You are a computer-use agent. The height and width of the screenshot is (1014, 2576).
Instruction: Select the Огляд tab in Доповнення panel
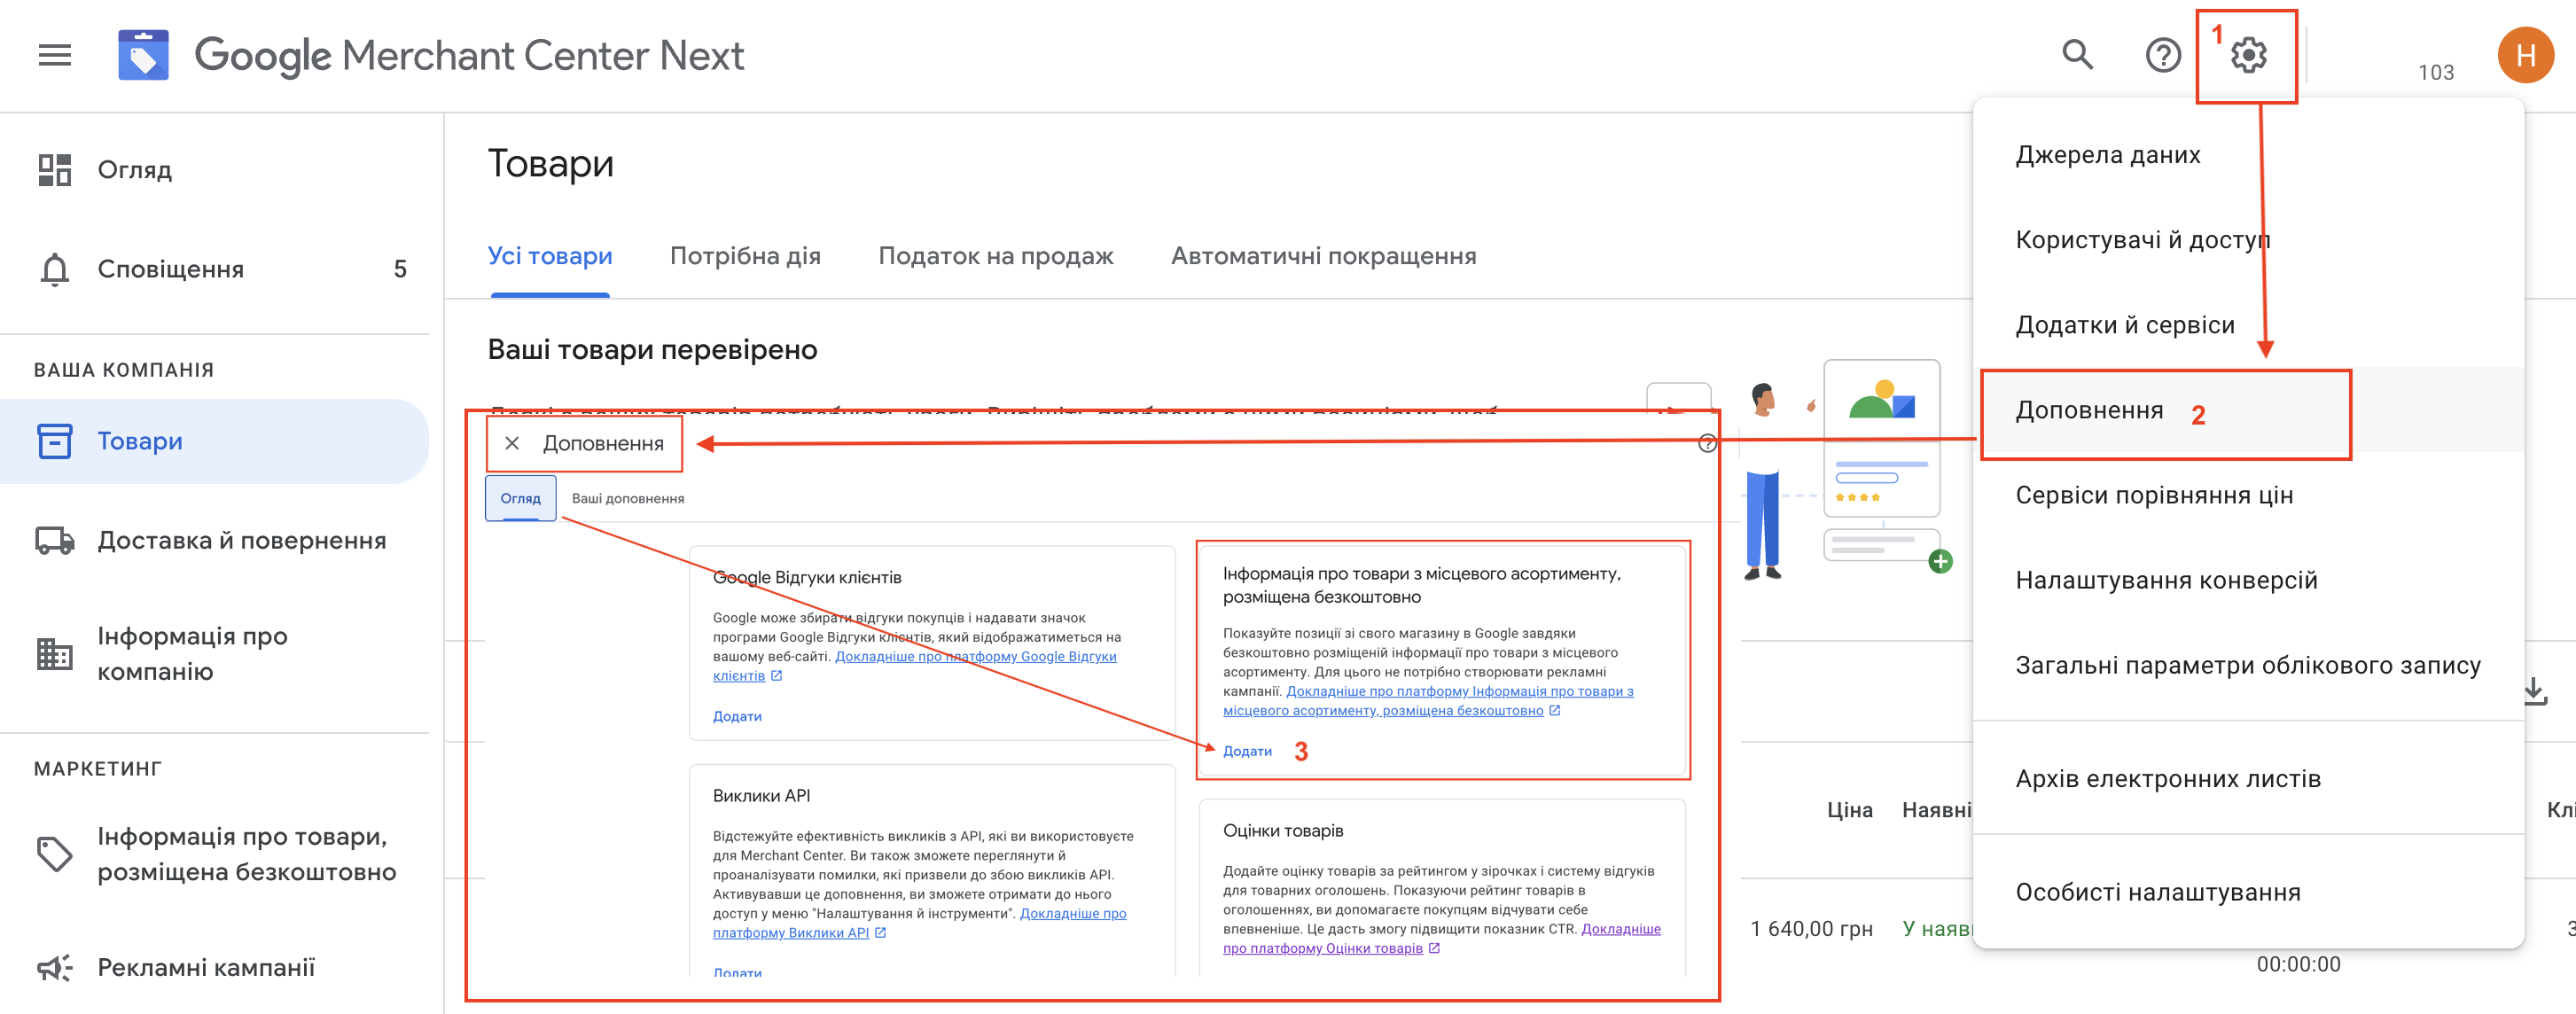tap(521, 498)
